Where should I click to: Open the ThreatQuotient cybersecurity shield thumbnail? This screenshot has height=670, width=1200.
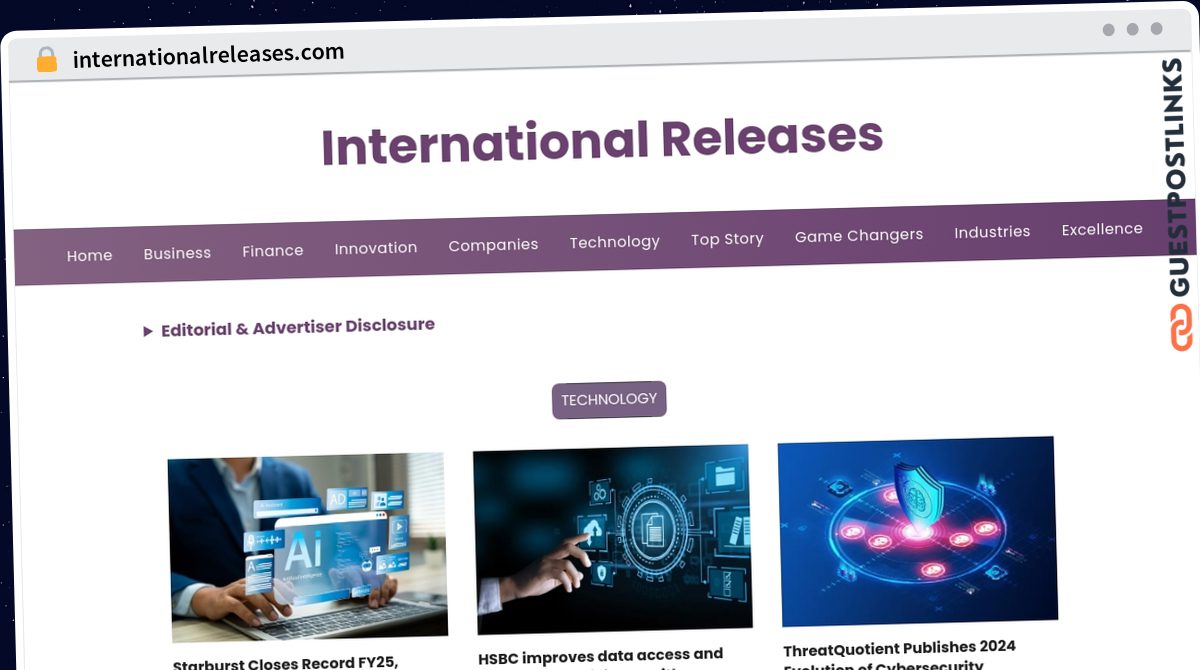(x=917, y=531)
